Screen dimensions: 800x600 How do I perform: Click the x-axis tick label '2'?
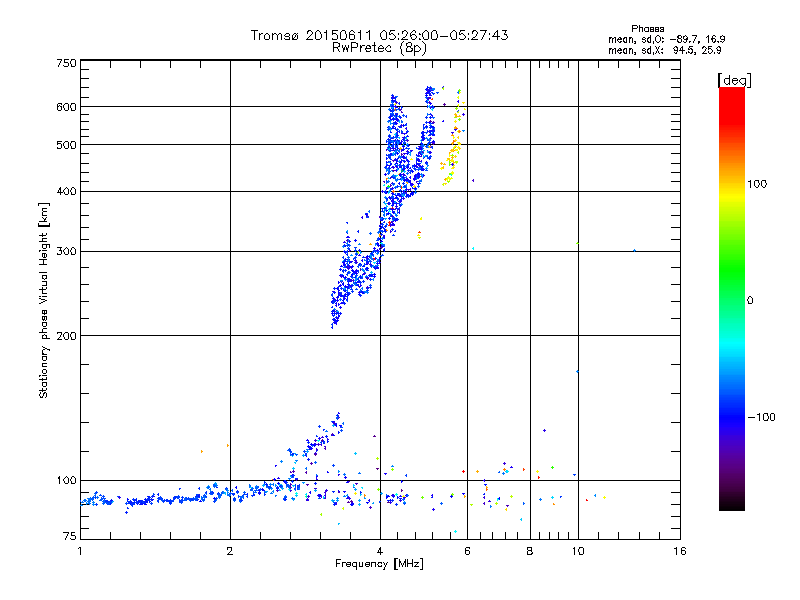(230, 551)
